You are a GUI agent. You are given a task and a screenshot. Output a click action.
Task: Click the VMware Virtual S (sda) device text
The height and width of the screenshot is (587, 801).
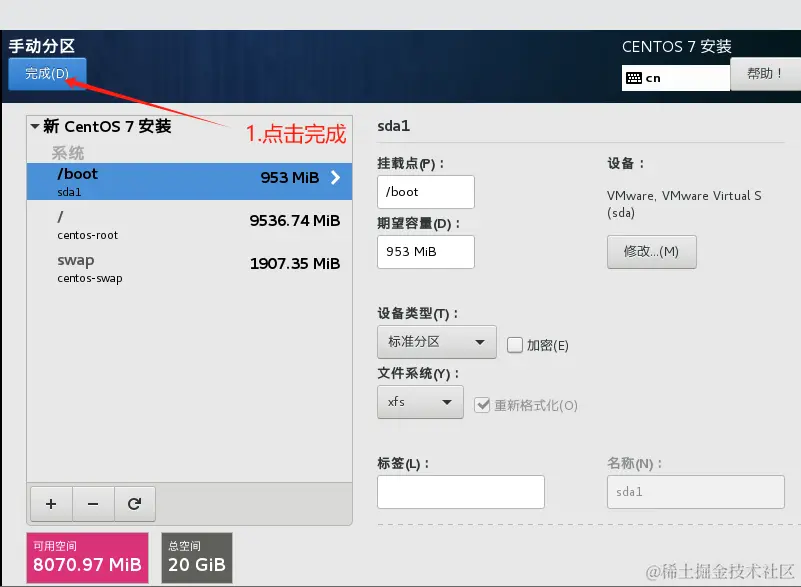(684, 204)
